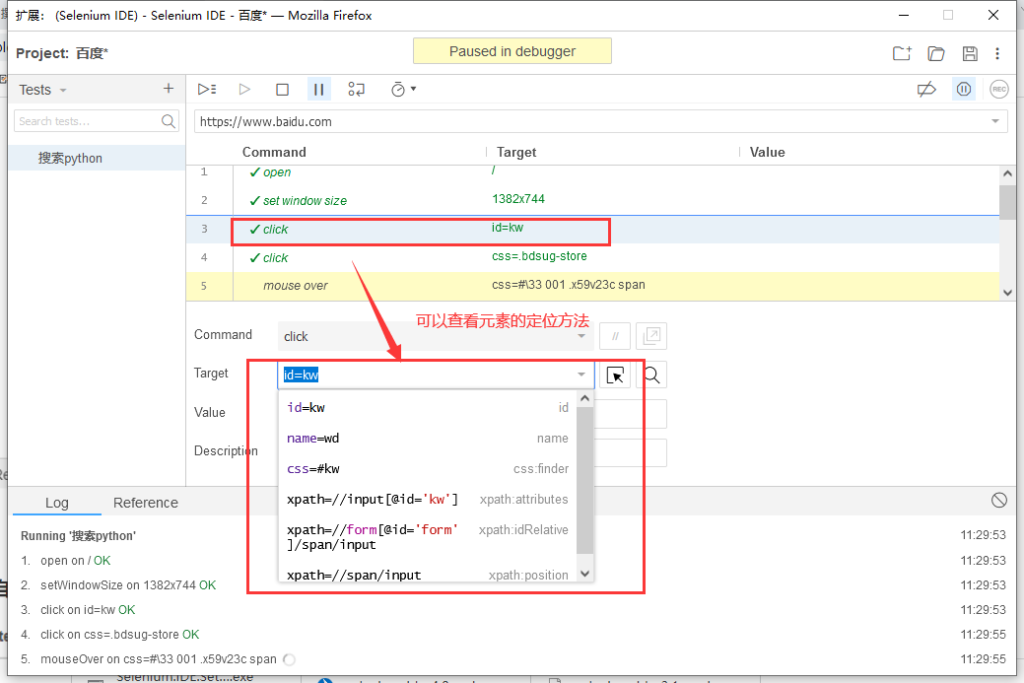Collapse the Target locator dropdown arrow
The width and height of the screenshot is (1024, 683).
(581, 375)
